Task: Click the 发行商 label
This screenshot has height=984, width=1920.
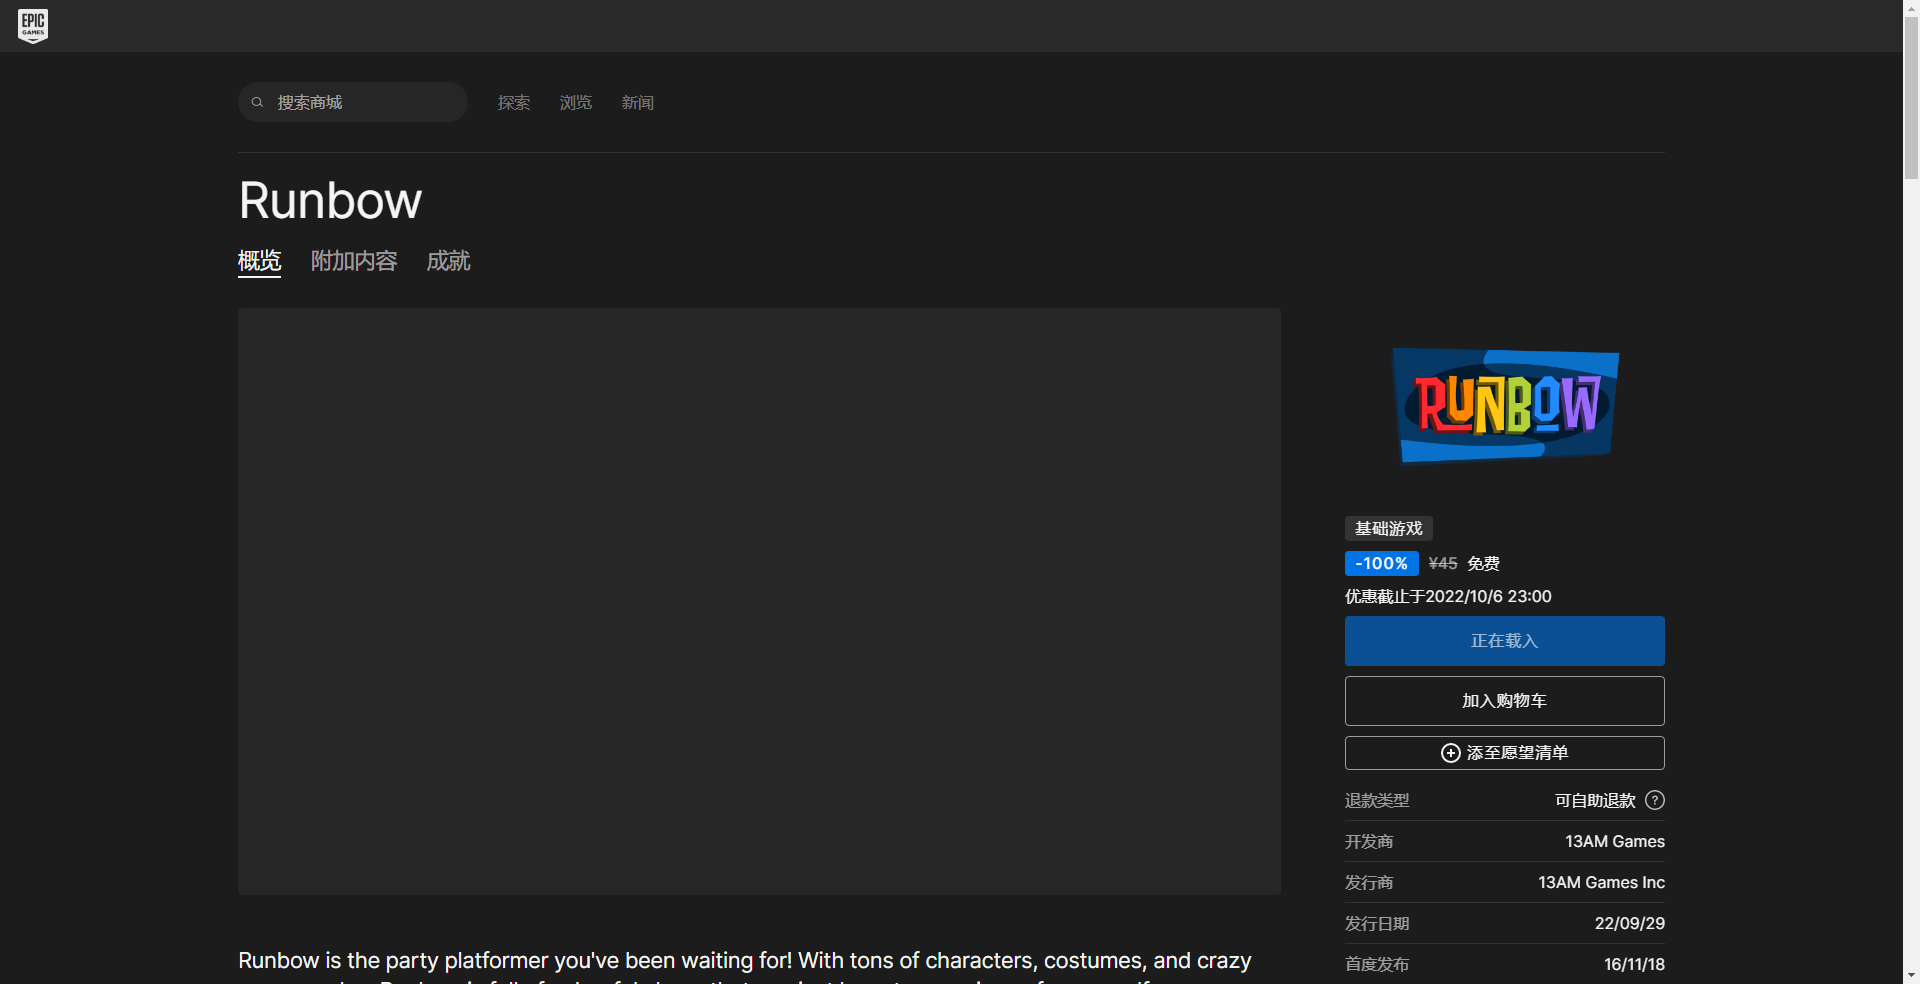Action: (1369, 882)
